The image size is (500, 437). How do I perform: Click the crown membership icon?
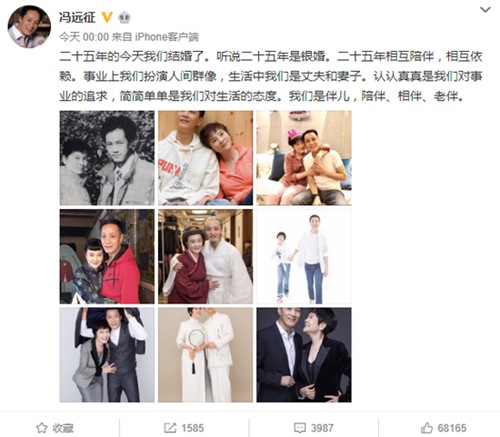124,17
